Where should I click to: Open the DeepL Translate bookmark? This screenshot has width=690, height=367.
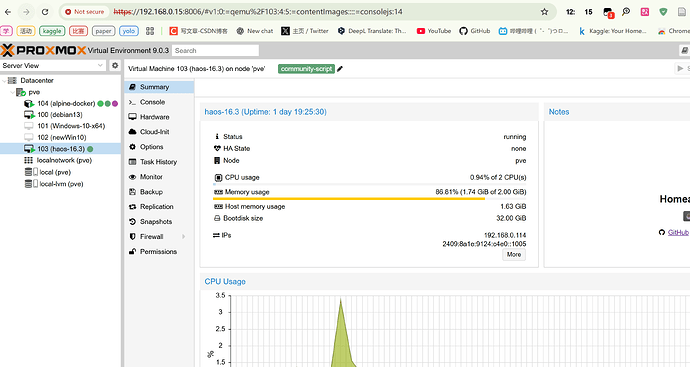(x=372, y=31)
